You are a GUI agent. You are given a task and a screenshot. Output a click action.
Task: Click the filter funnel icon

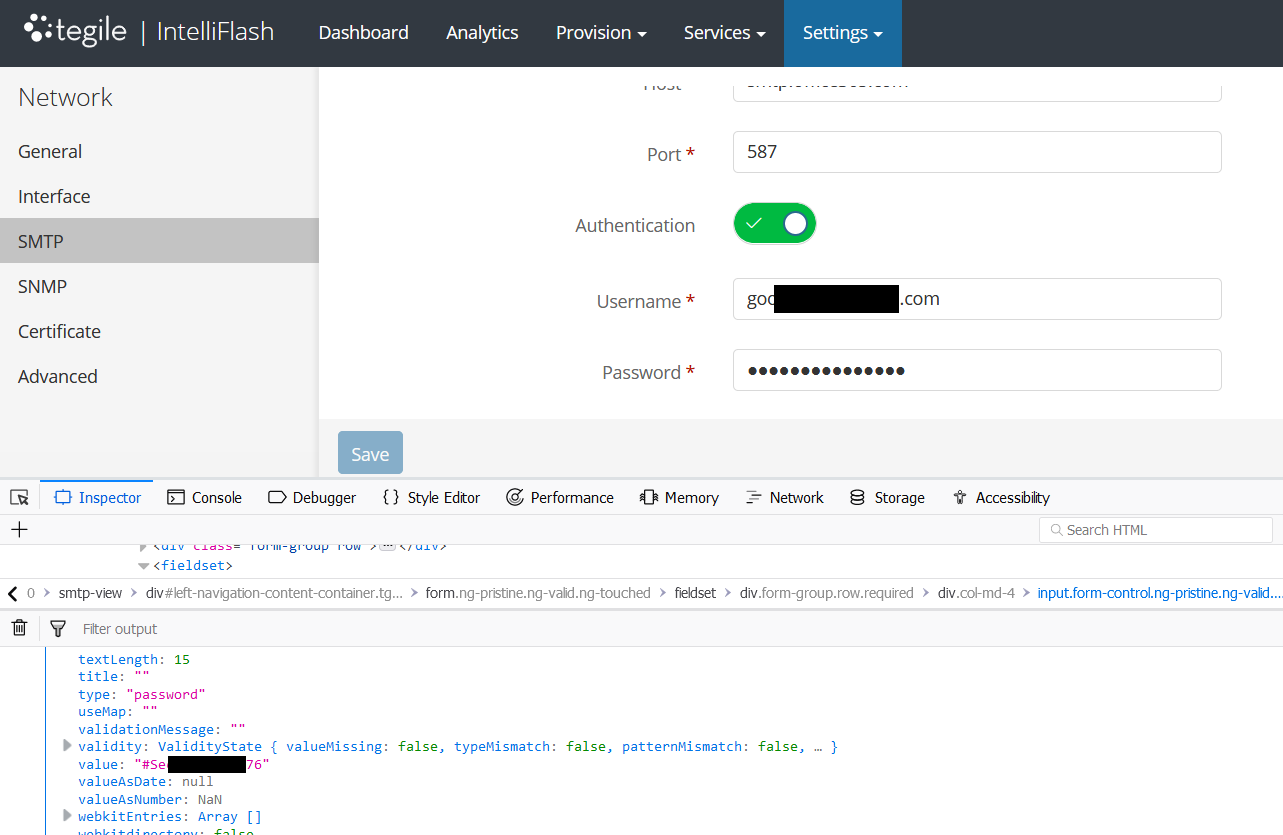click(58, 628)
